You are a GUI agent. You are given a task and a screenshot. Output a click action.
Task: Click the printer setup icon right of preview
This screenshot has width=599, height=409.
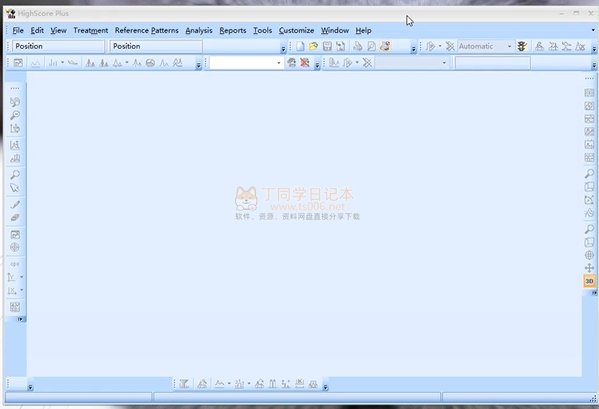click(x=385, y=46)
